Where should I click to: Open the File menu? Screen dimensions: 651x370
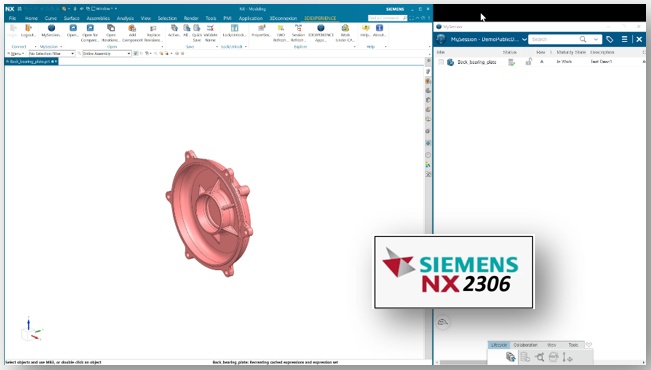click(x=12, y=18)
